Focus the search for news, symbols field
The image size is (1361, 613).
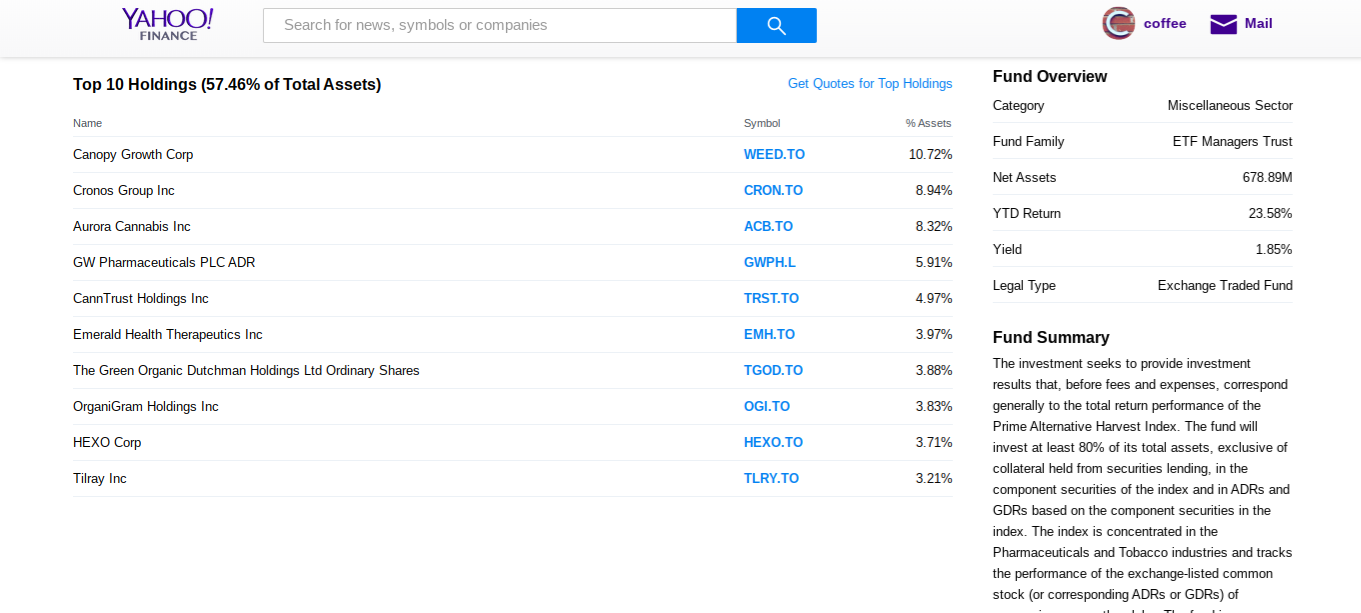pos(500,25)
